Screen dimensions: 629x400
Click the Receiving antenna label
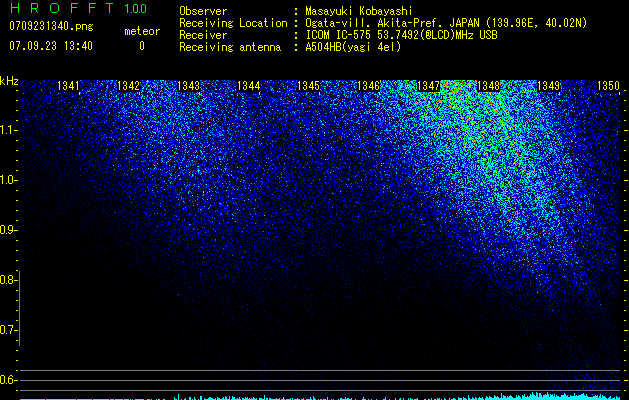tap(230, 47)
